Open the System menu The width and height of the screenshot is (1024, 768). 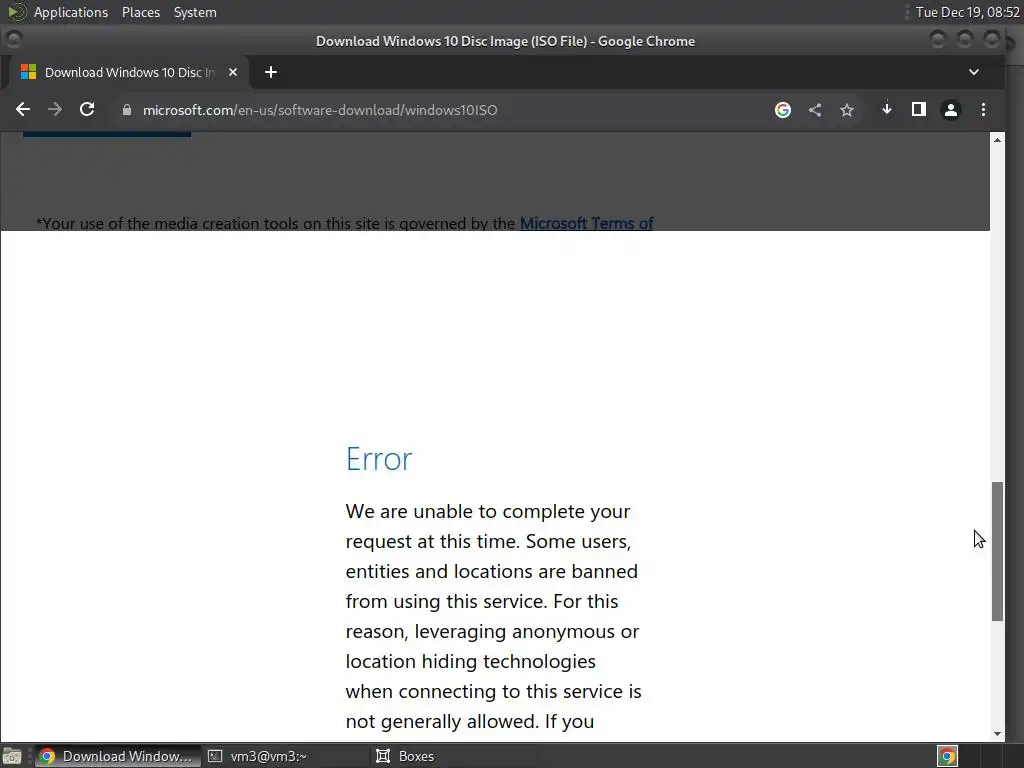tap(195, 12)
